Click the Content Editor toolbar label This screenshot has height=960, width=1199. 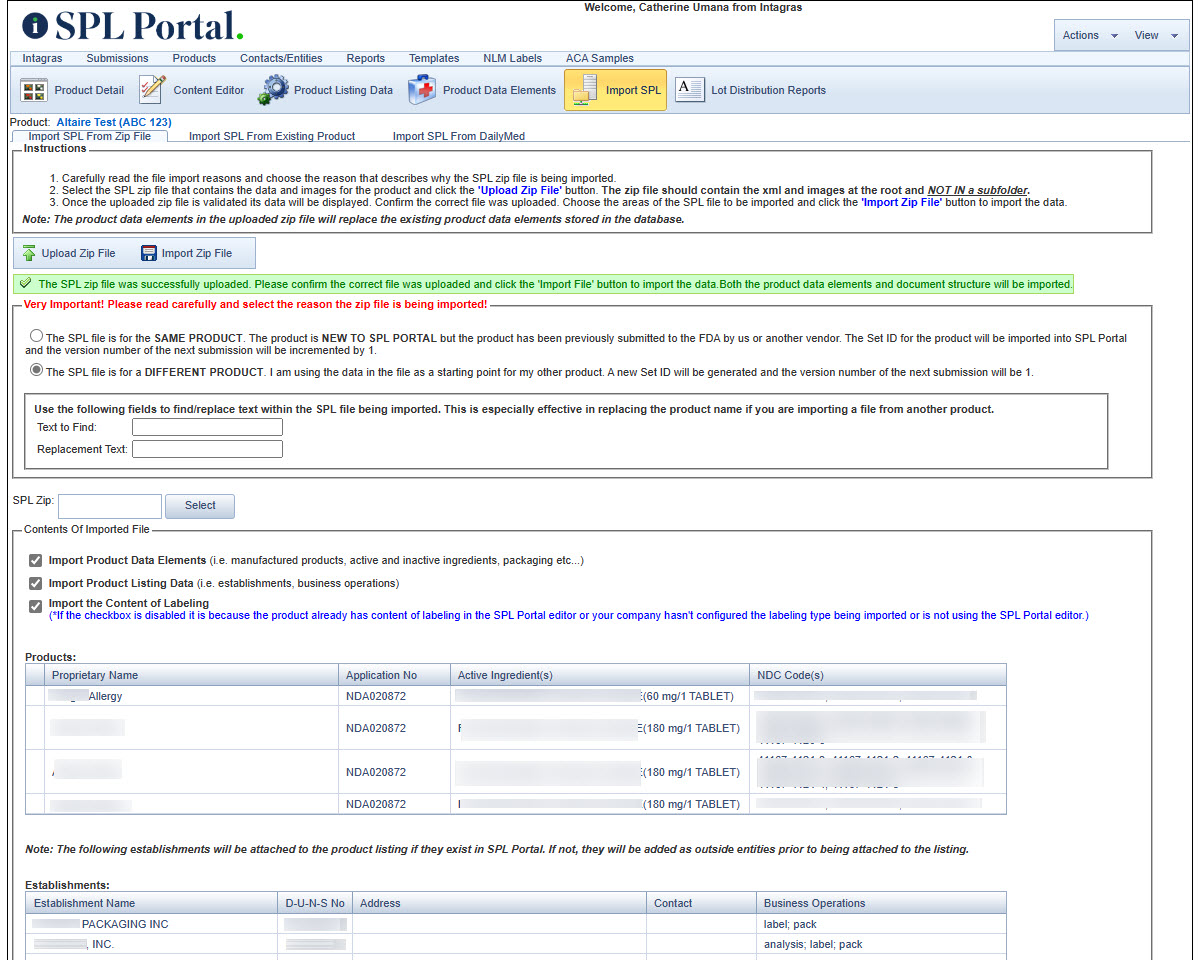(x=209, y=90)
